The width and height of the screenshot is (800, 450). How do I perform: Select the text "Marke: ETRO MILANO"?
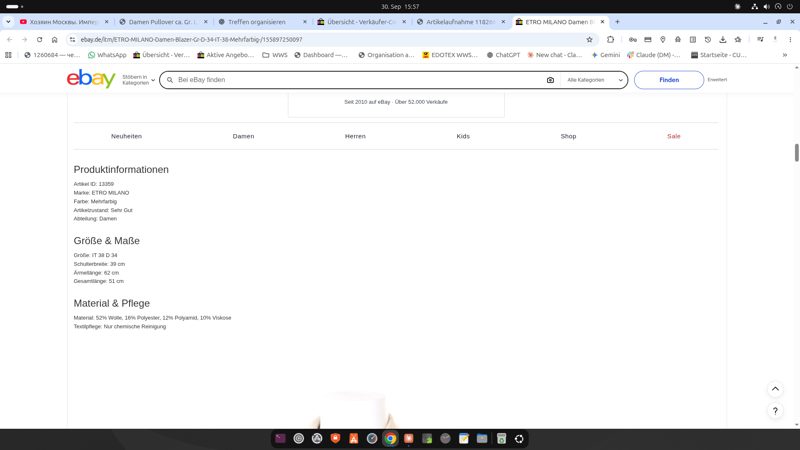coord(101,193)
